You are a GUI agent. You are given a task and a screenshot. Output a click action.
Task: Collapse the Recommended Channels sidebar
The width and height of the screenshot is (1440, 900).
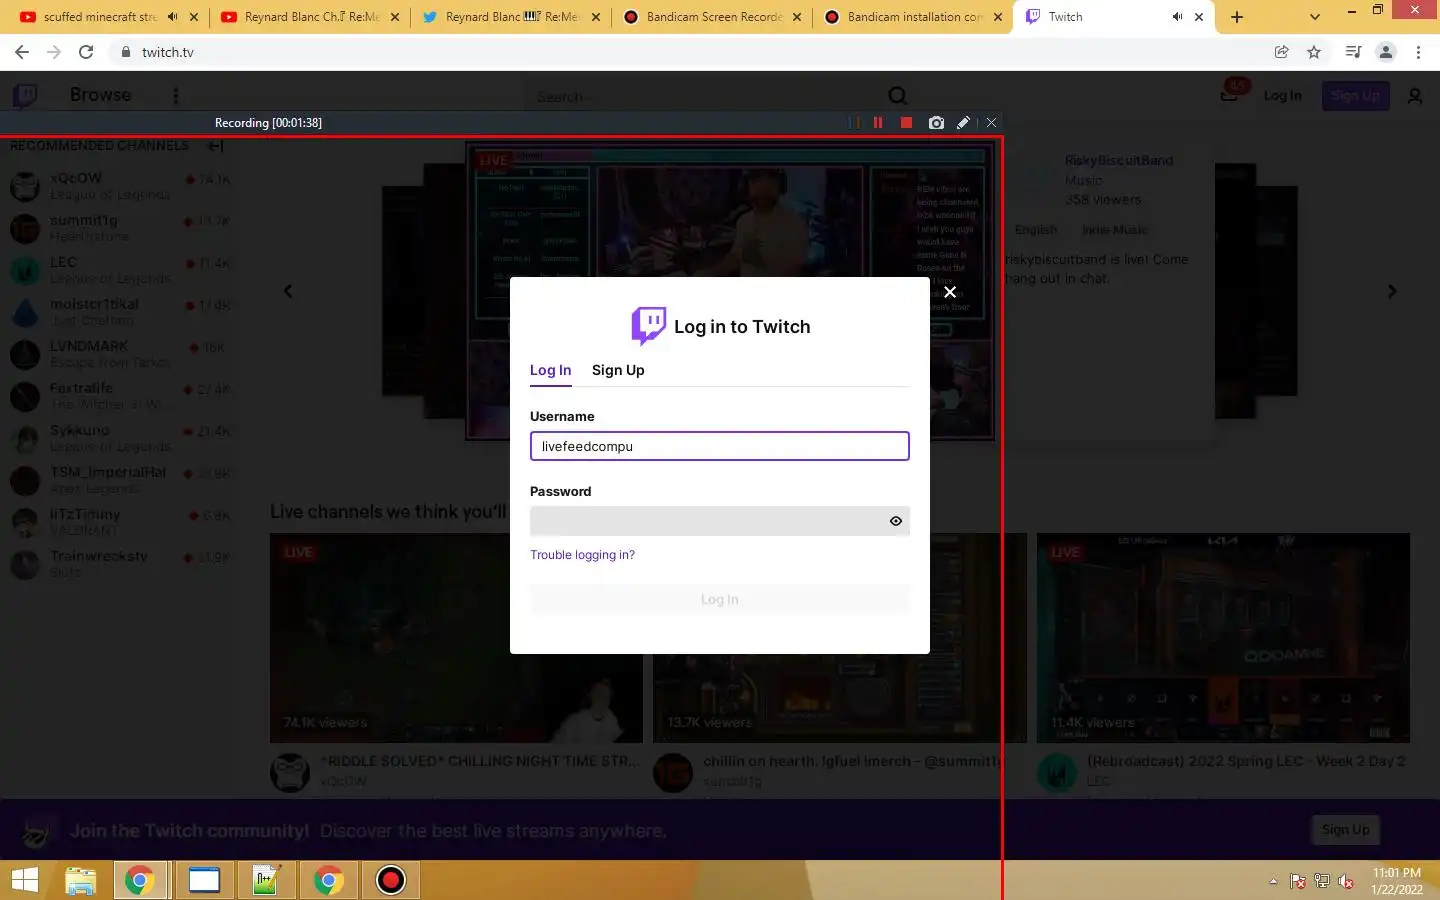coord(214,146)
